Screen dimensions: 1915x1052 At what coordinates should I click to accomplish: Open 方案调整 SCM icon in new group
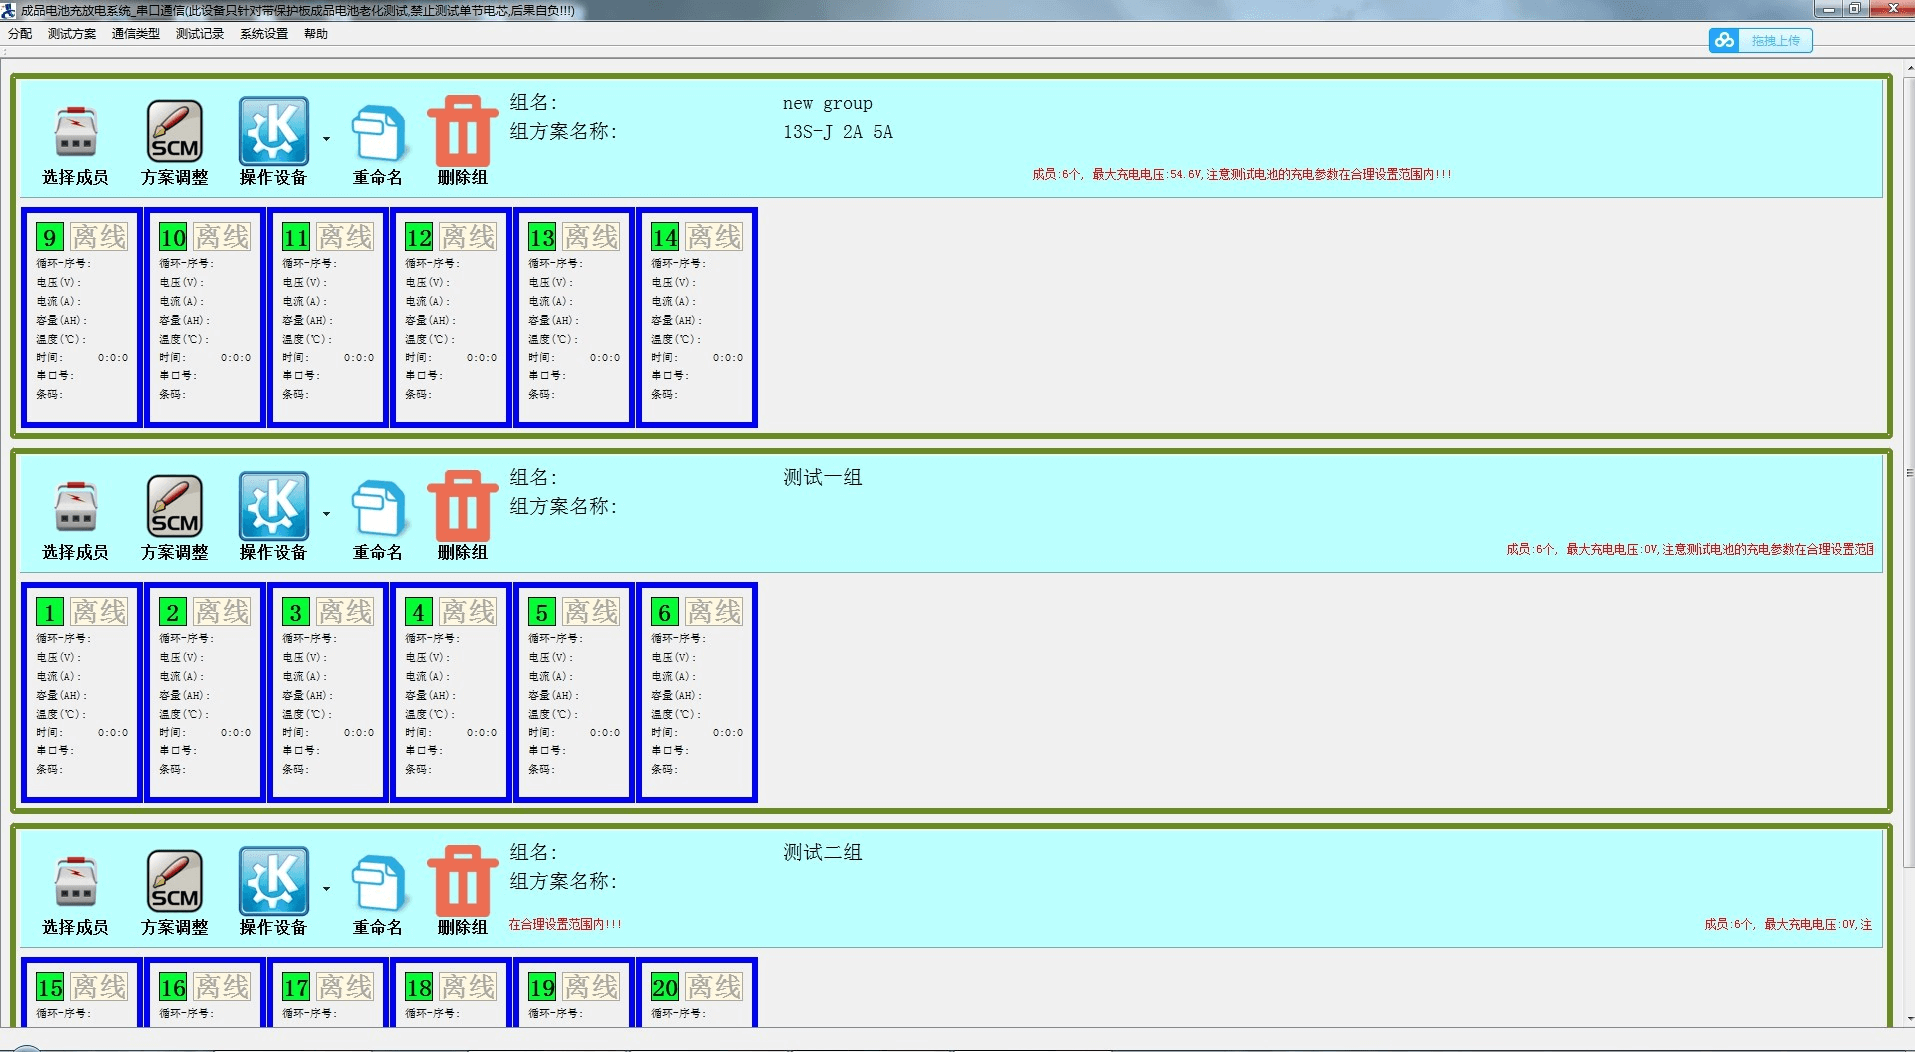tap(175, 132)
